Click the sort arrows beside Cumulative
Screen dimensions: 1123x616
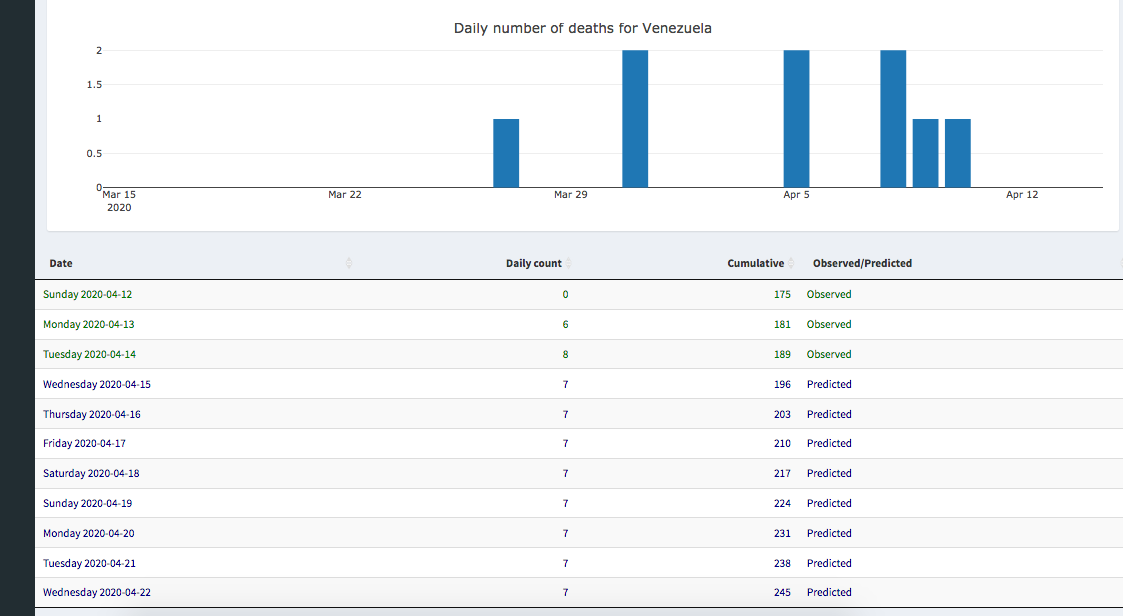(791, 263)
